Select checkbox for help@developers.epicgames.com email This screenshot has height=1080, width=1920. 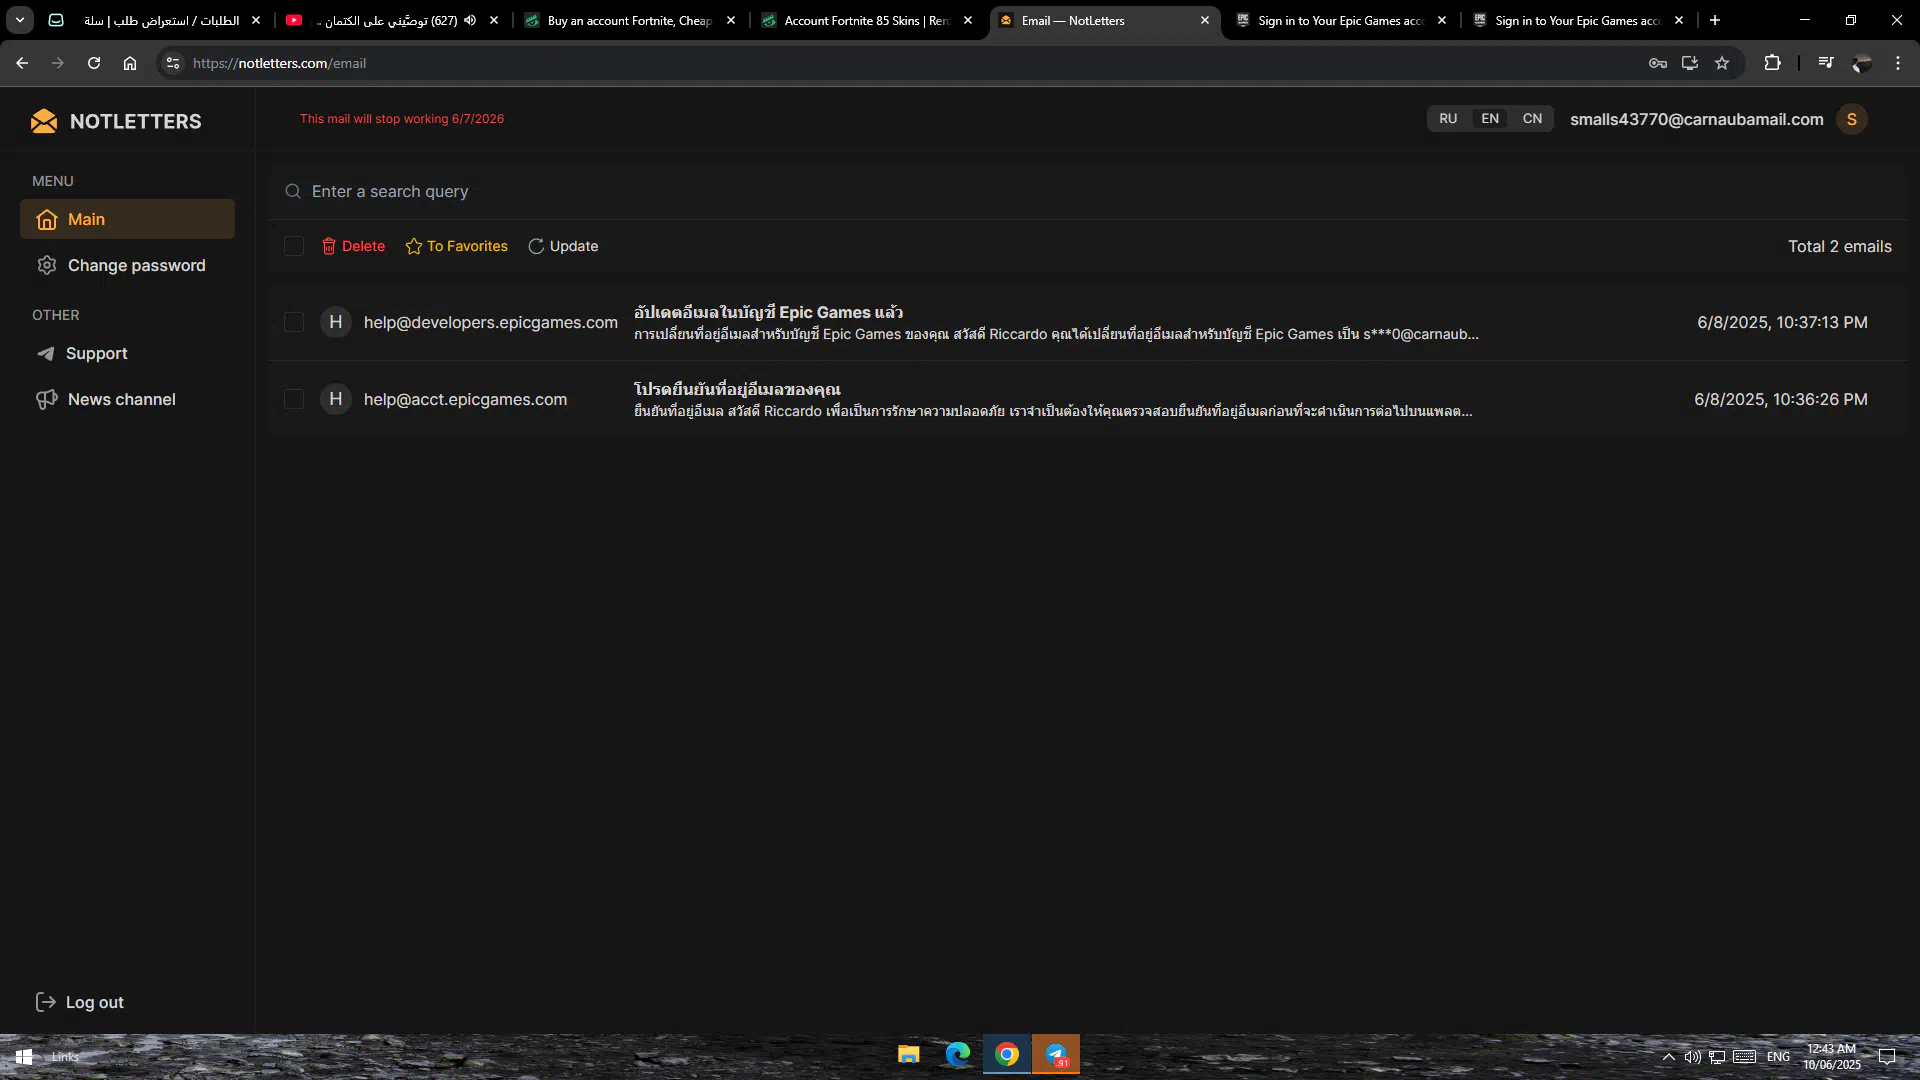click(x=294, y=322)
